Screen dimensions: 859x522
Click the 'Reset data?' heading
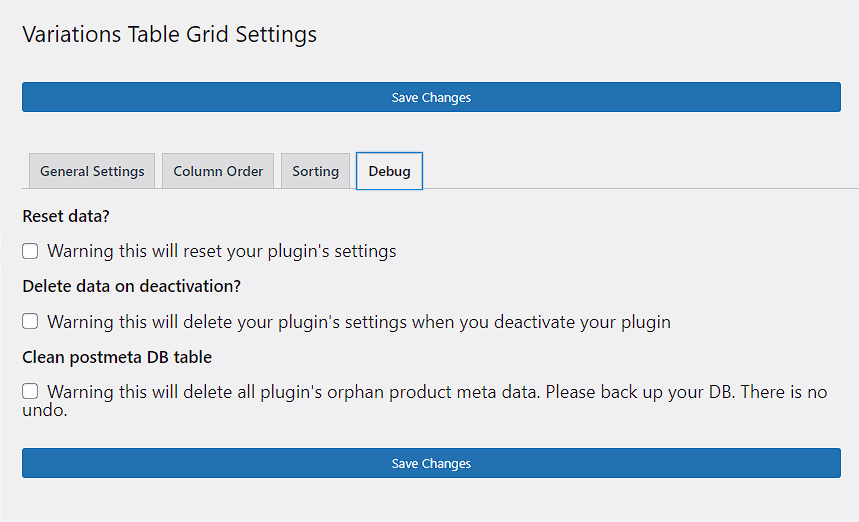[66, 216]
